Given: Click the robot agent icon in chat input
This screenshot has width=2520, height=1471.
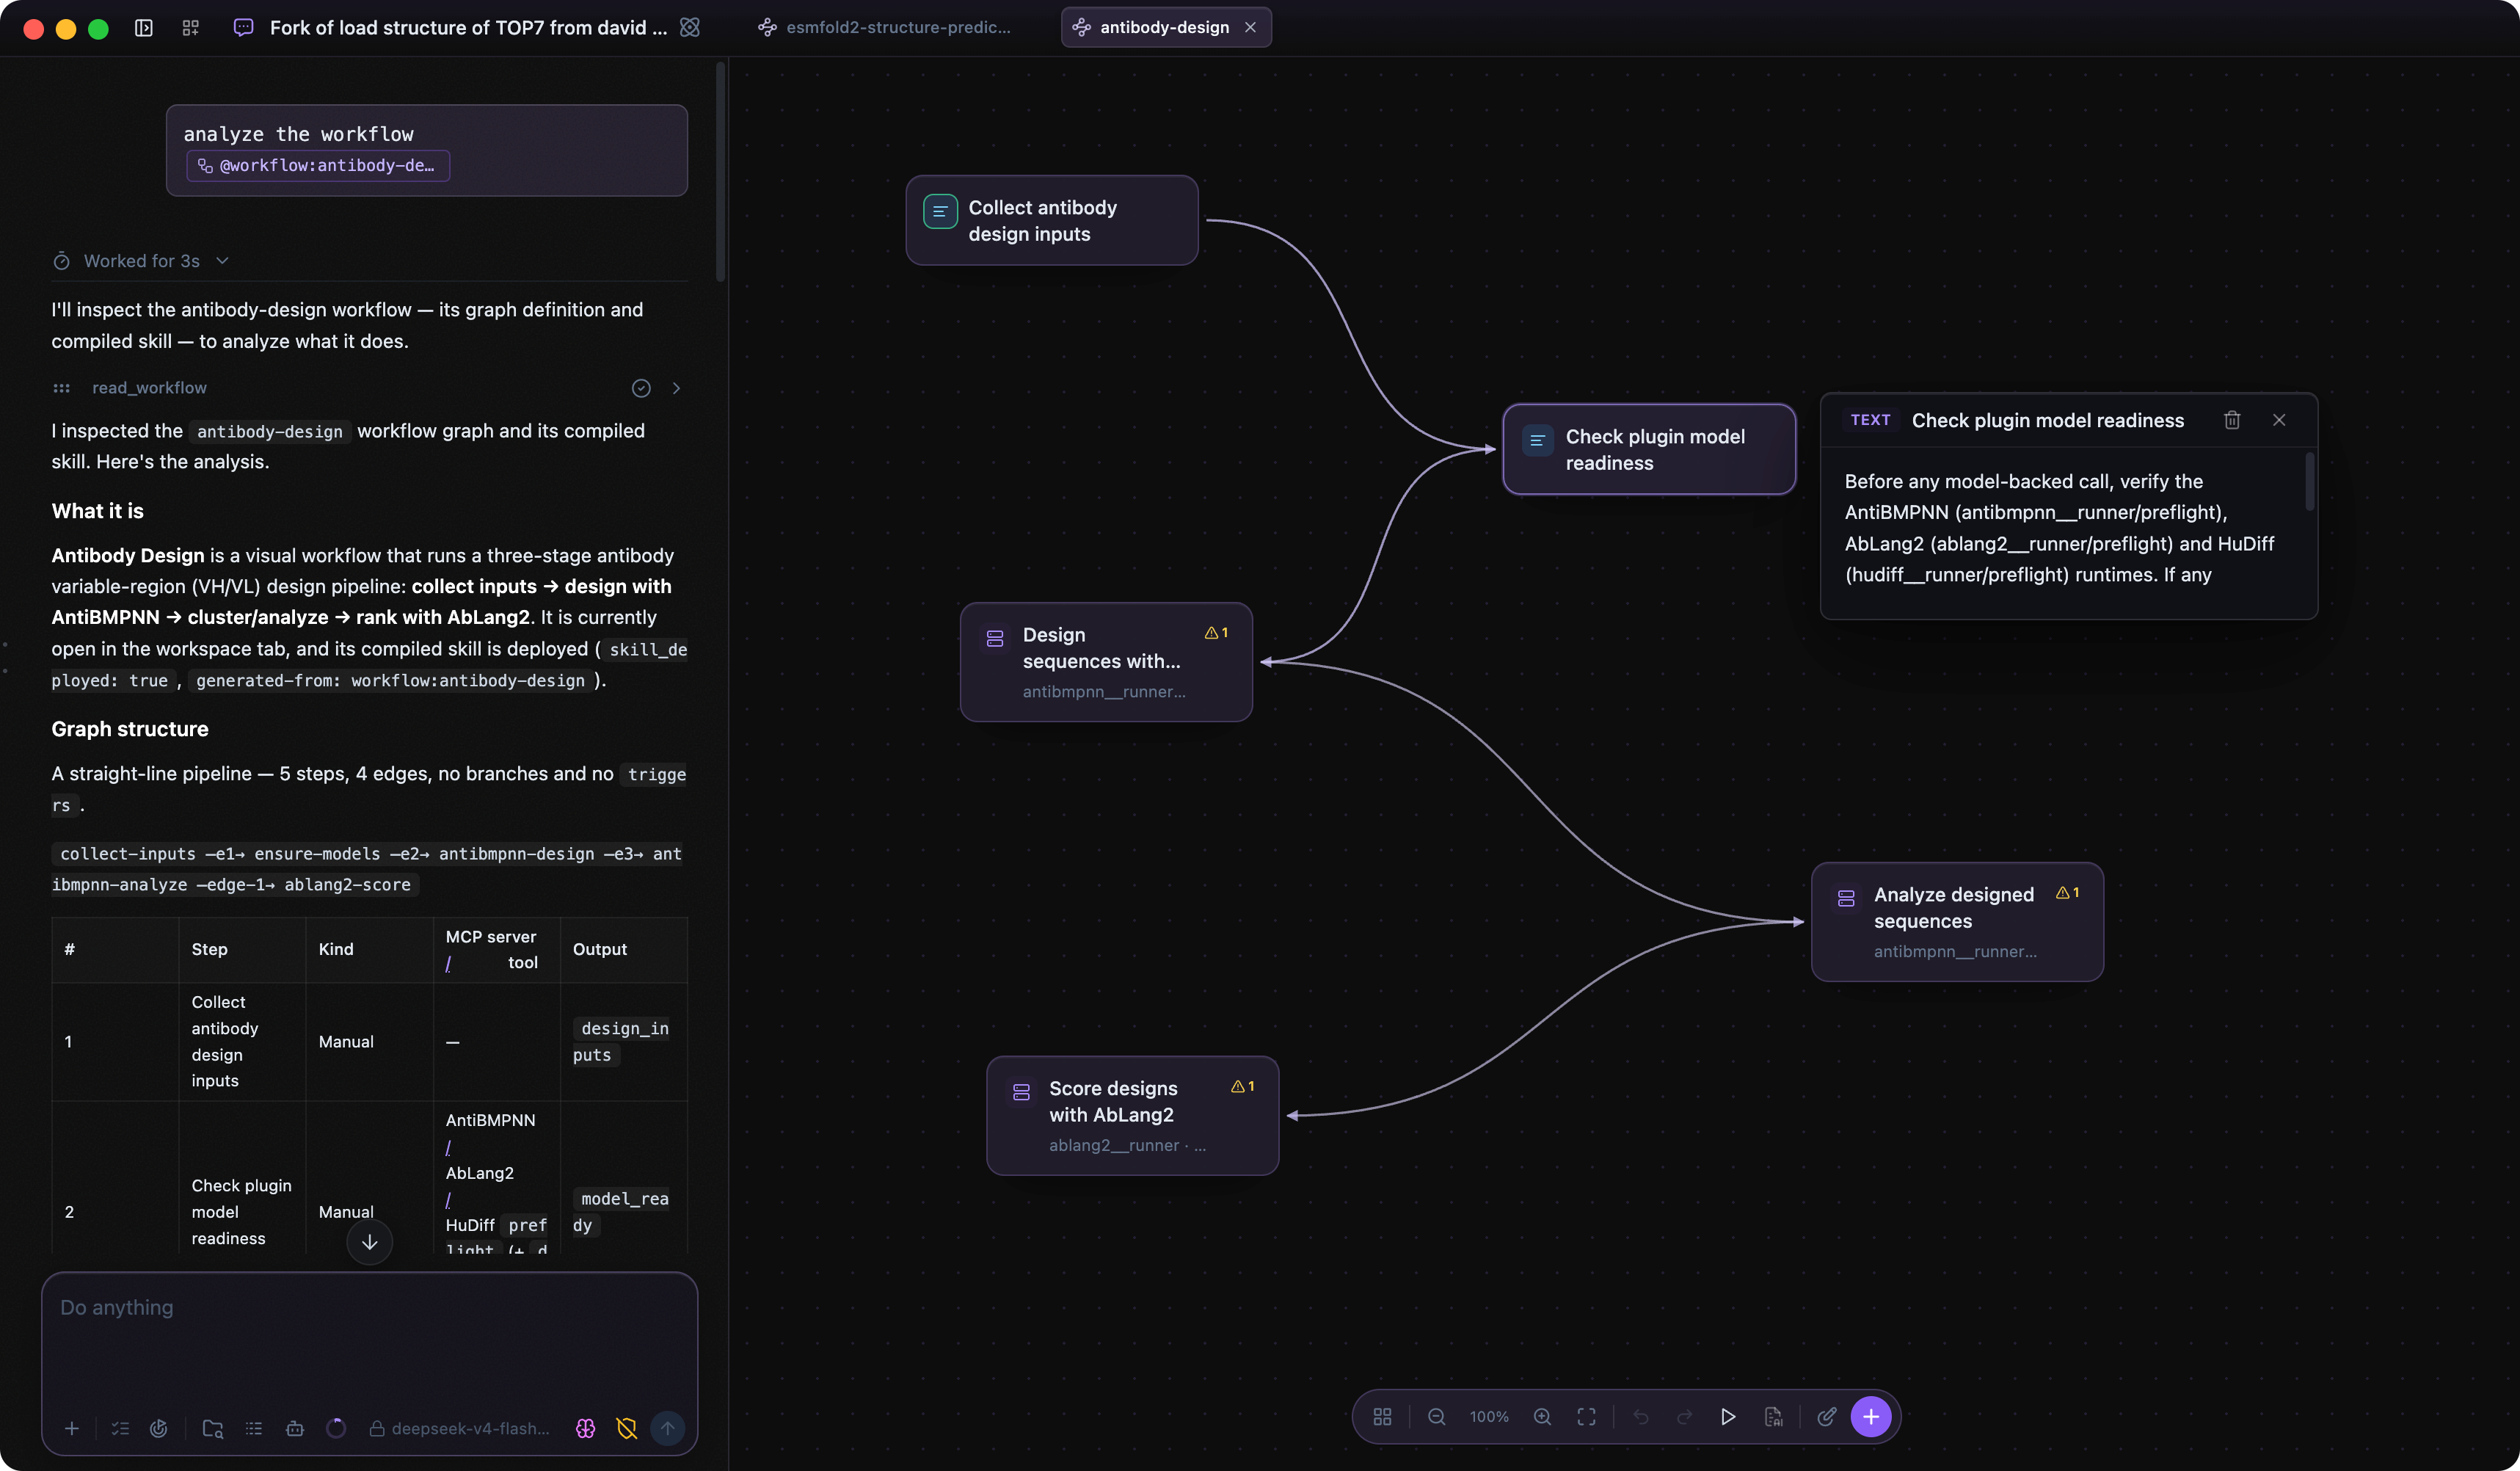Looking at the screenshot, I should [x=295, y=1429].
